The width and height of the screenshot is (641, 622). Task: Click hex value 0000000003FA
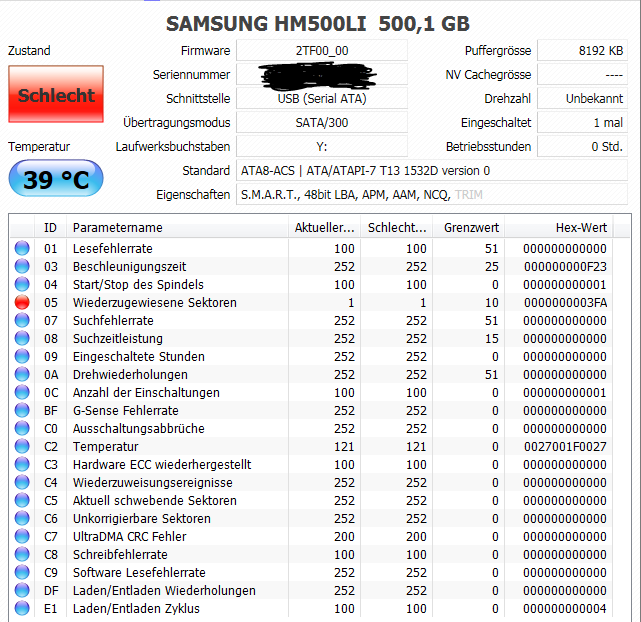pos(565,302)
